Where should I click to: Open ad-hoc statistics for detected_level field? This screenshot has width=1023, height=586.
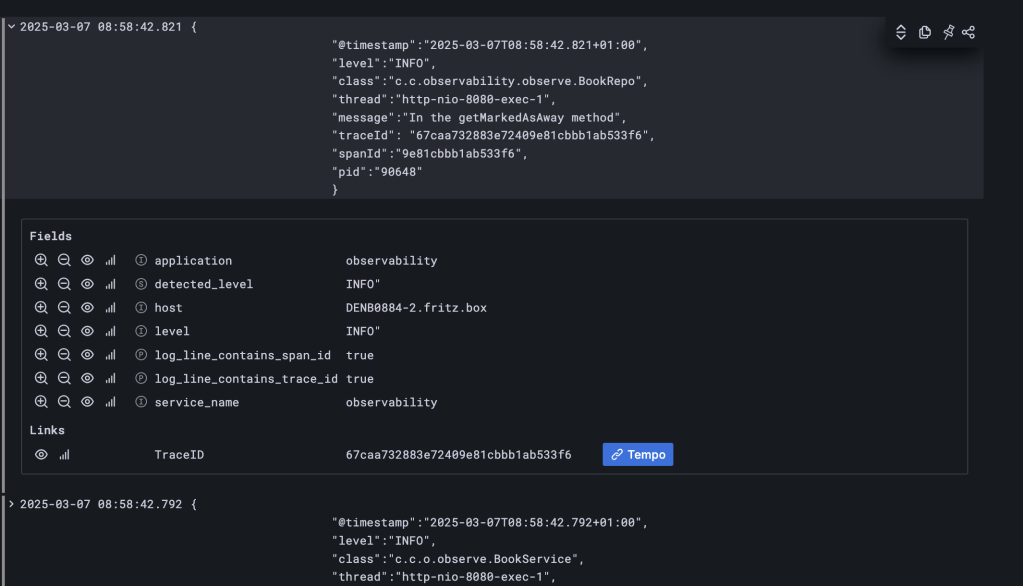point(111,284)
